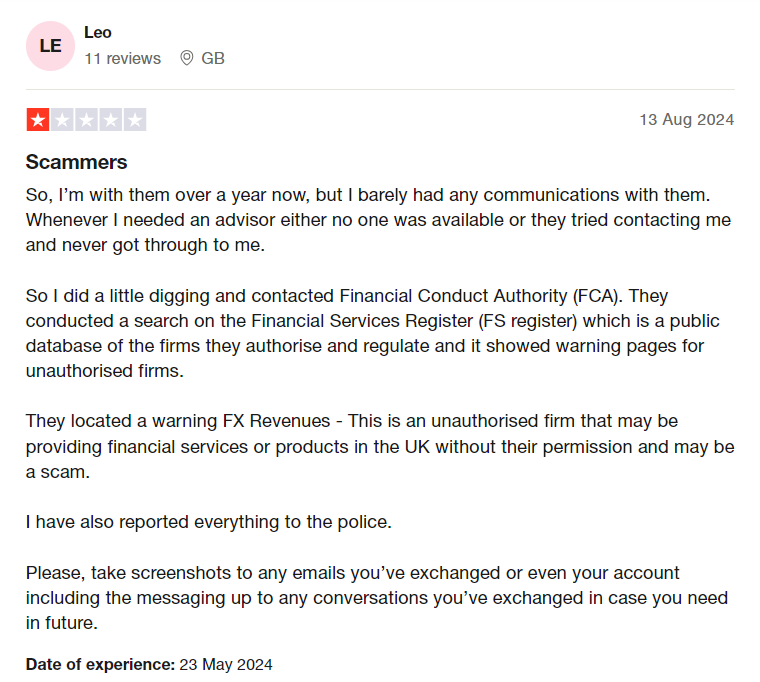This screenshot has height=682, width=760.
Task: Click the 11 reviews count
Action: (x=123, y=59)
